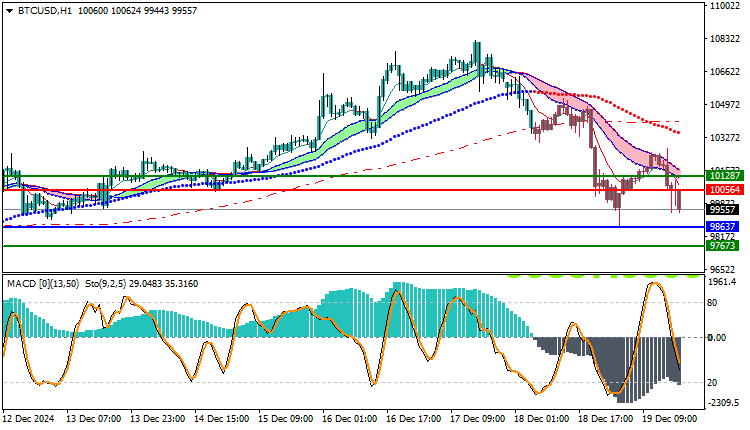750x430 pixels.
Task: Click the 19 Dec 09:00 time label
Action: click(670, 419)
